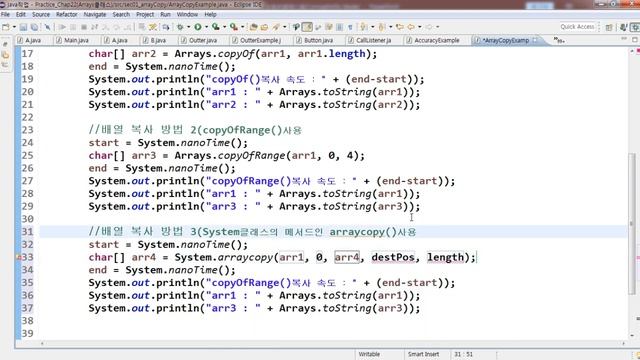Click the Debug bug icon
640x360 pixels.
(180, 27)
